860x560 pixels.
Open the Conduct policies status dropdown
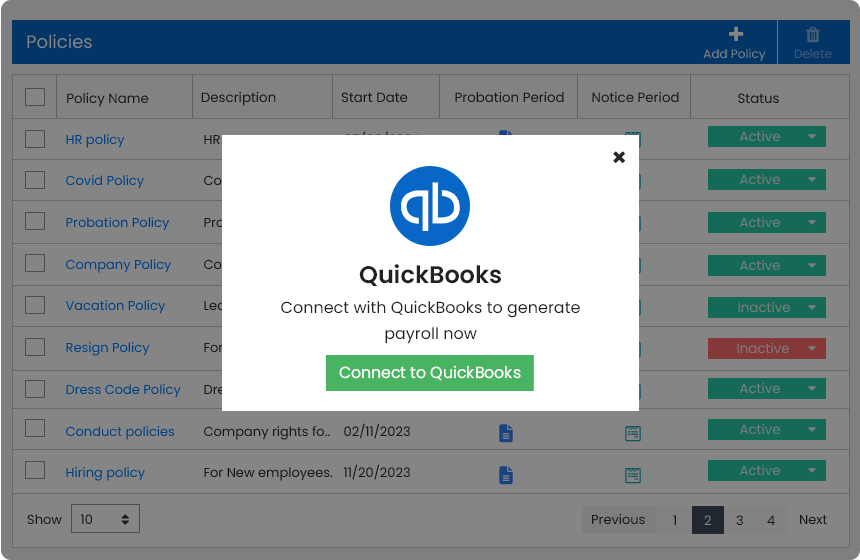pos(766,429)
